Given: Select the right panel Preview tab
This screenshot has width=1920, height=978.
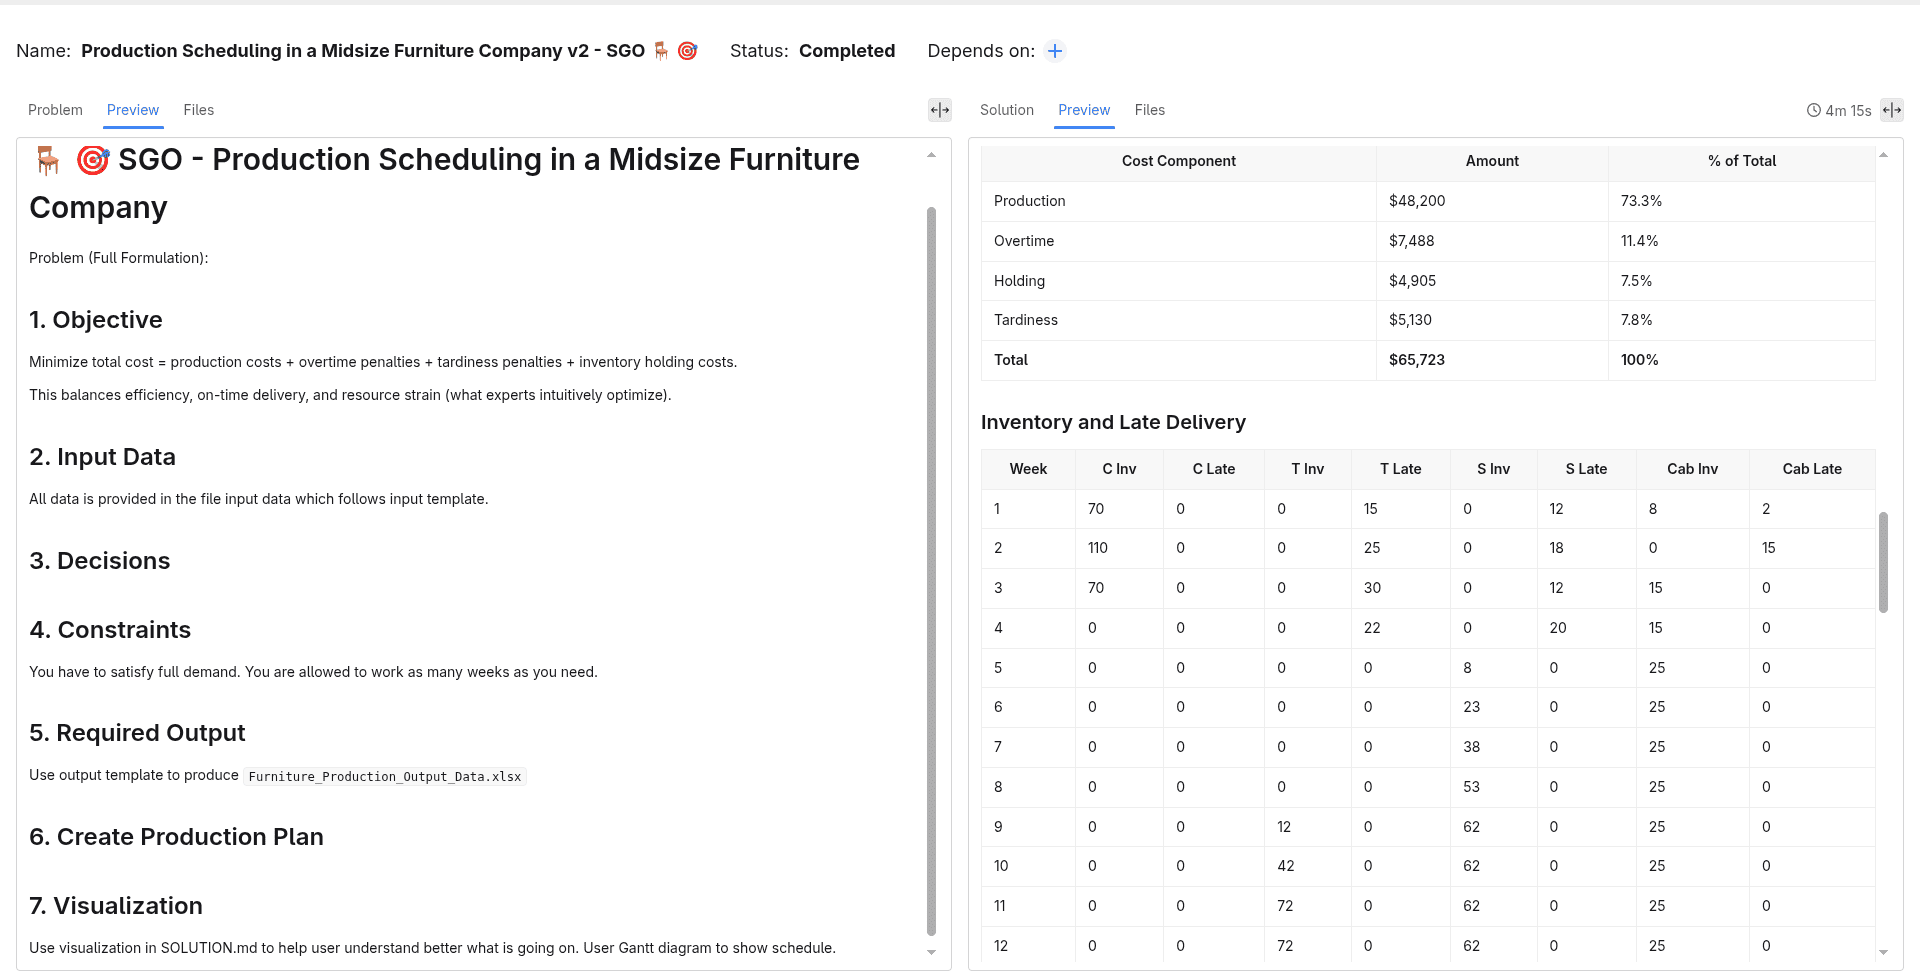Looking at the screenshot, I should pos(1084,110).
